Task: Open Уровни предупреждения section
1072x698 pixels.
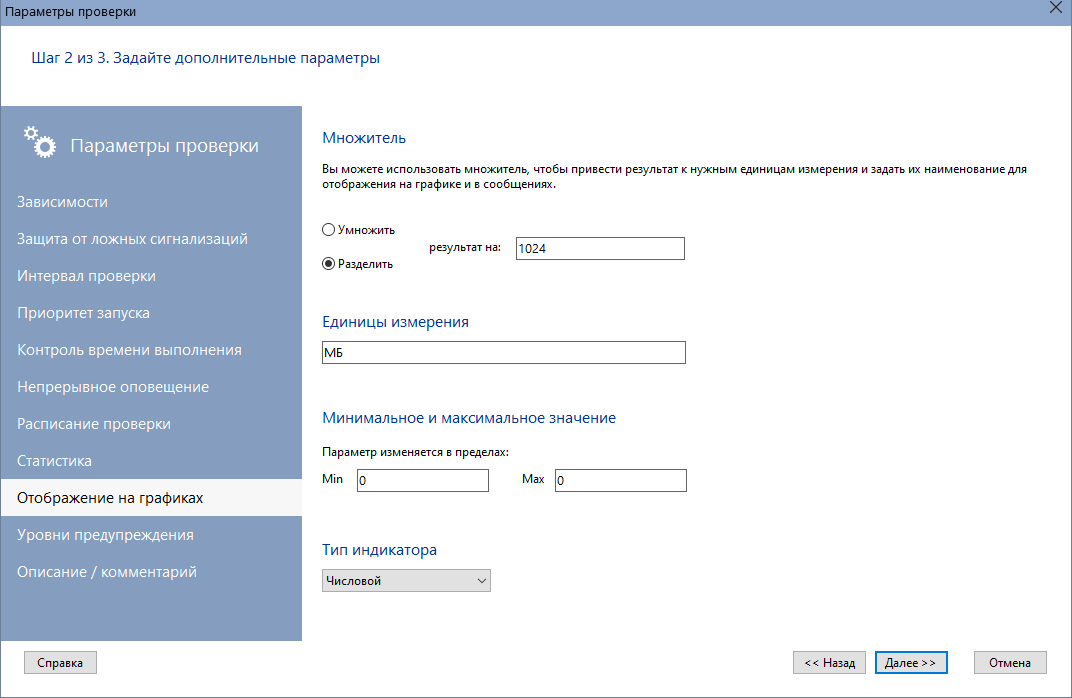Action: 151,534
